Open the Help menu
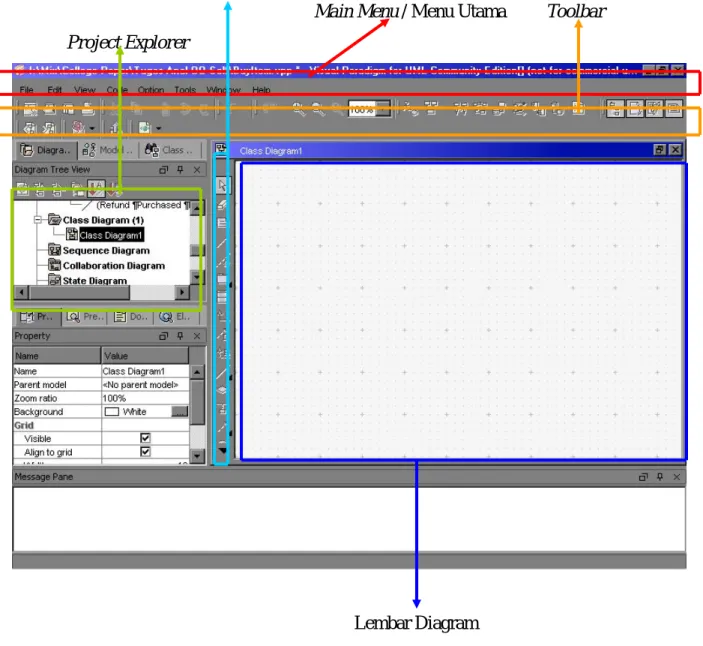This screenshot has width=703, height=646. point(261,90)
